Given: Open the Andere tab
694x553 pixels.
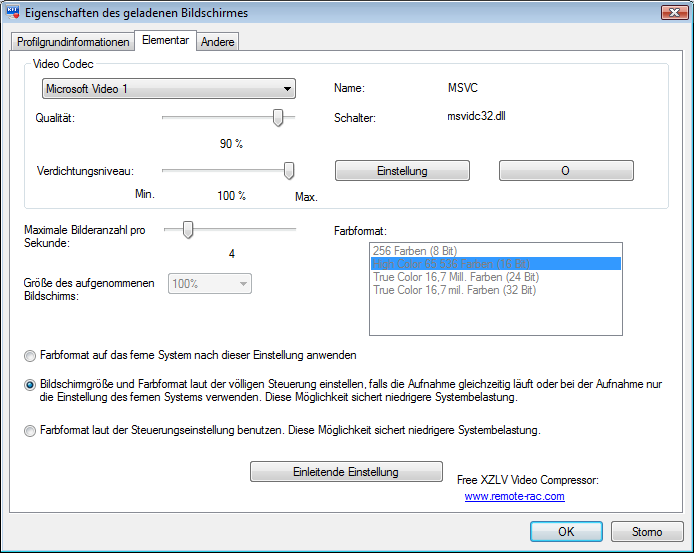Looking at the screenshot, I should pos(217,42).
